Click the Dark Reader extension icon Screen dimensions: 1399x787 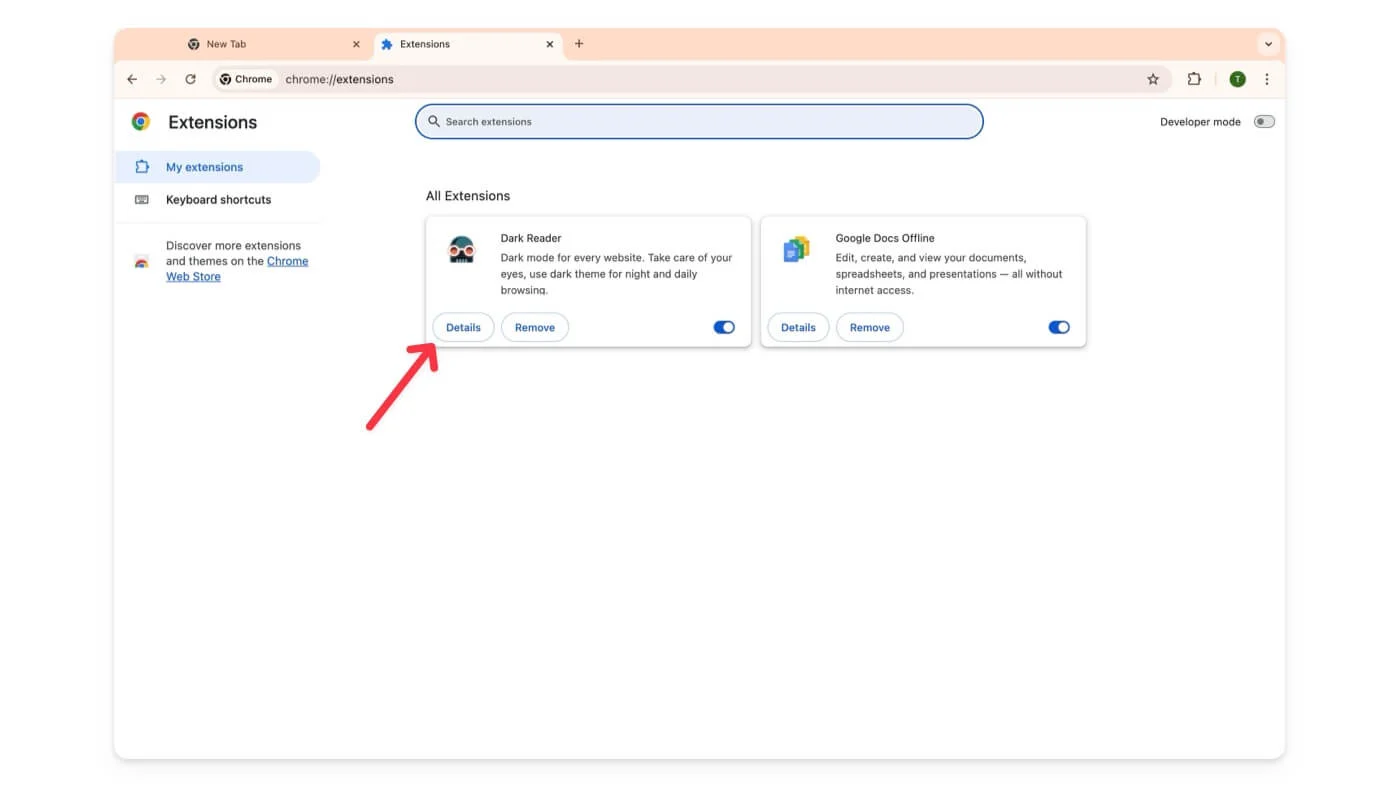click(x=461, y=250)
